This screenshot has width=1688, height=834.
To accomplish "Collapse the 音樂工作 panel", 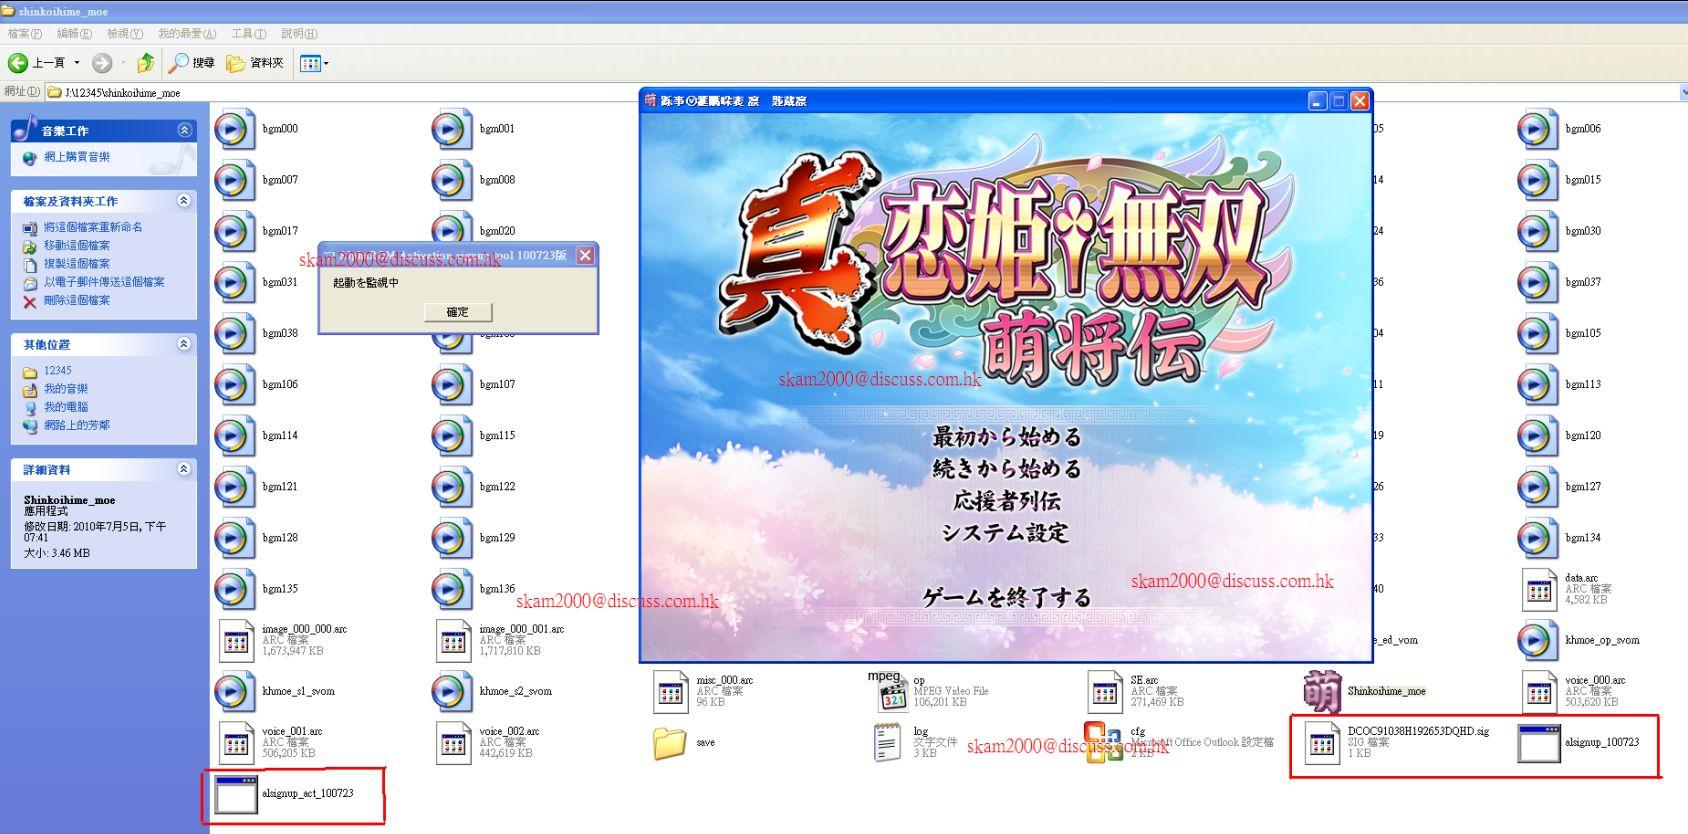I will 184,130.
